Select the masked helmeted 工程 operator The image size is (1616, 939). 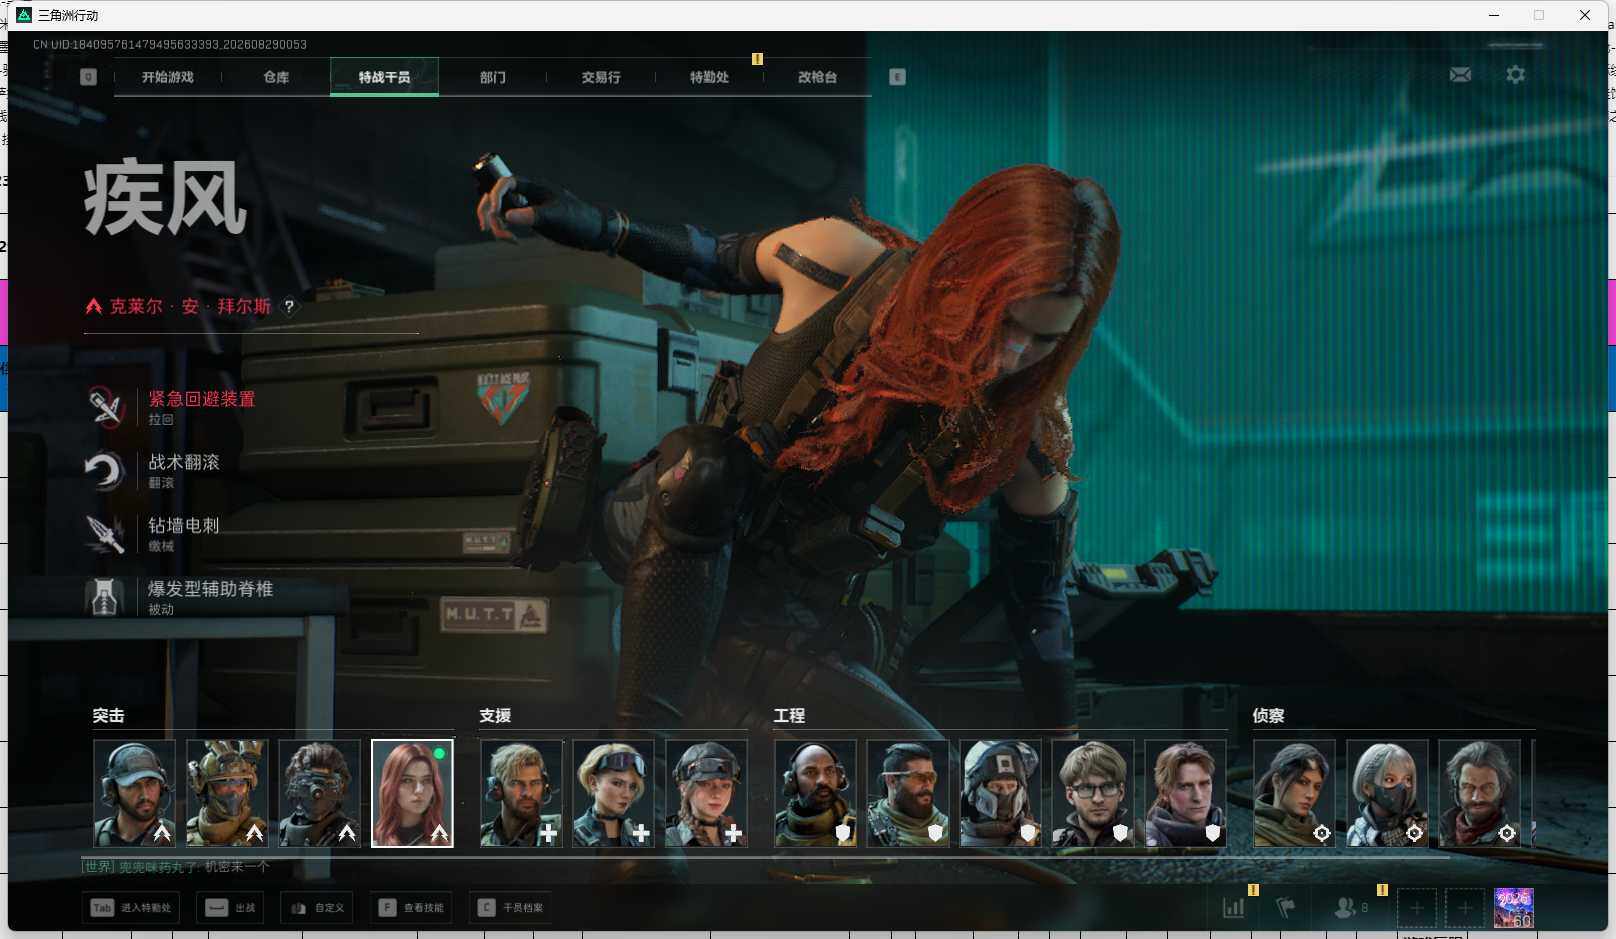point(1000,793)
